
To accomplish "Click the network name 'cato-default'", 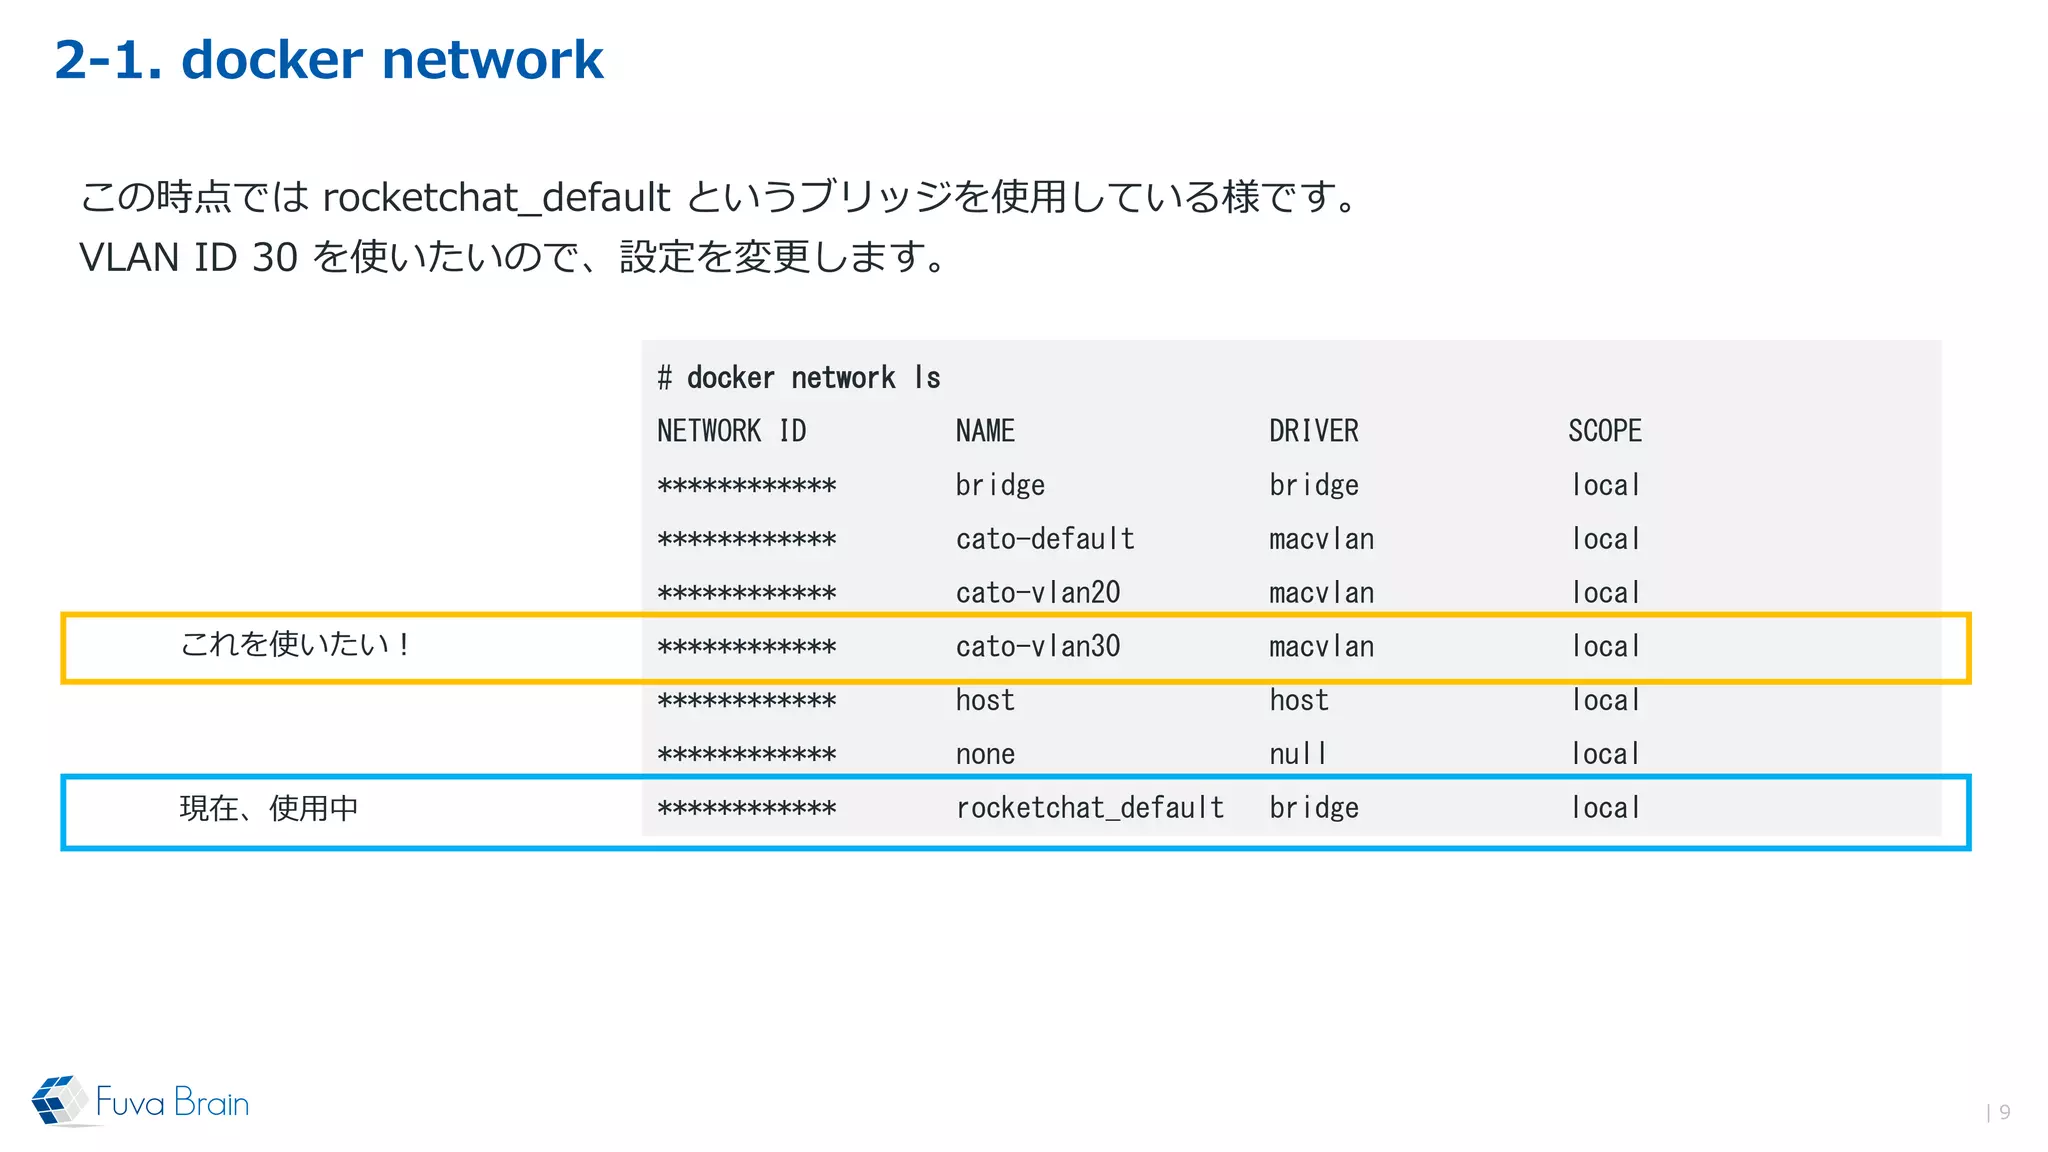I will [1045, 539].
